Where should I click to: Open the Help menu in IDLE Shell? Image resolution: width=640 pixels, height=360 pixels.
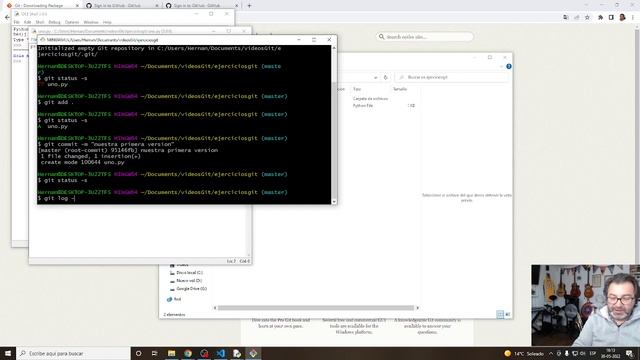click(107, 22)
